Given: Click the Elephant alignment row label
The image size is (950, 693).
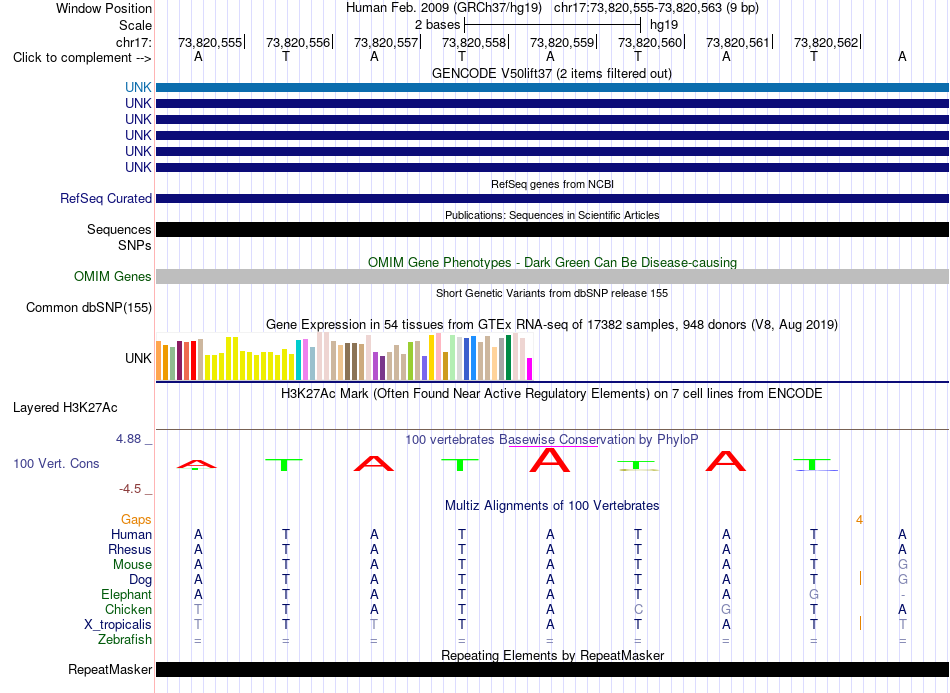Looking at the screenshot, I should pyautogui.click(x=126, y=595).
